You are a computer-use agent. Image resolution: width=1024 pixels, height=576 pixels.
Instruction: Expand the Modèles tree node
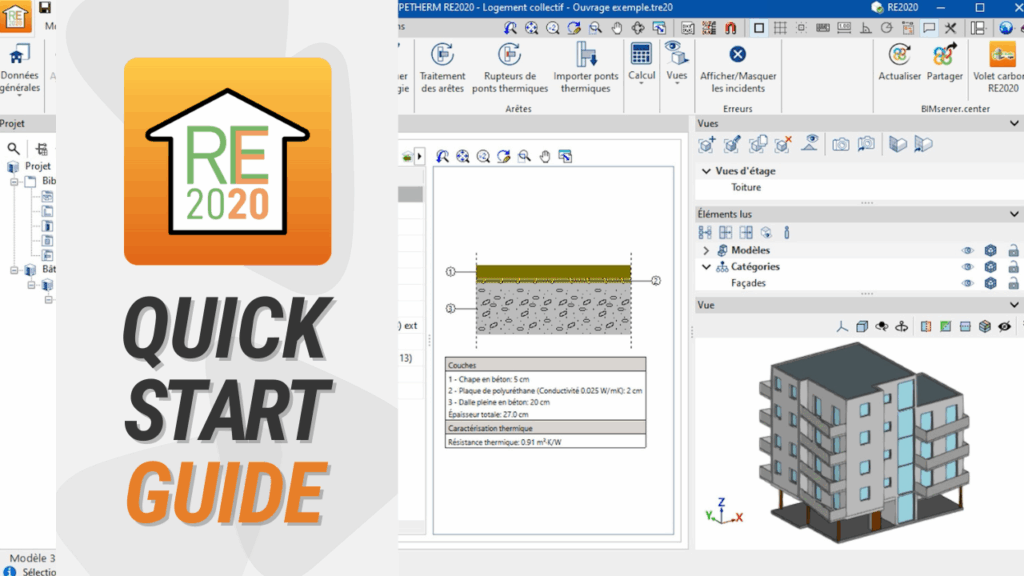tap(706, 251)
